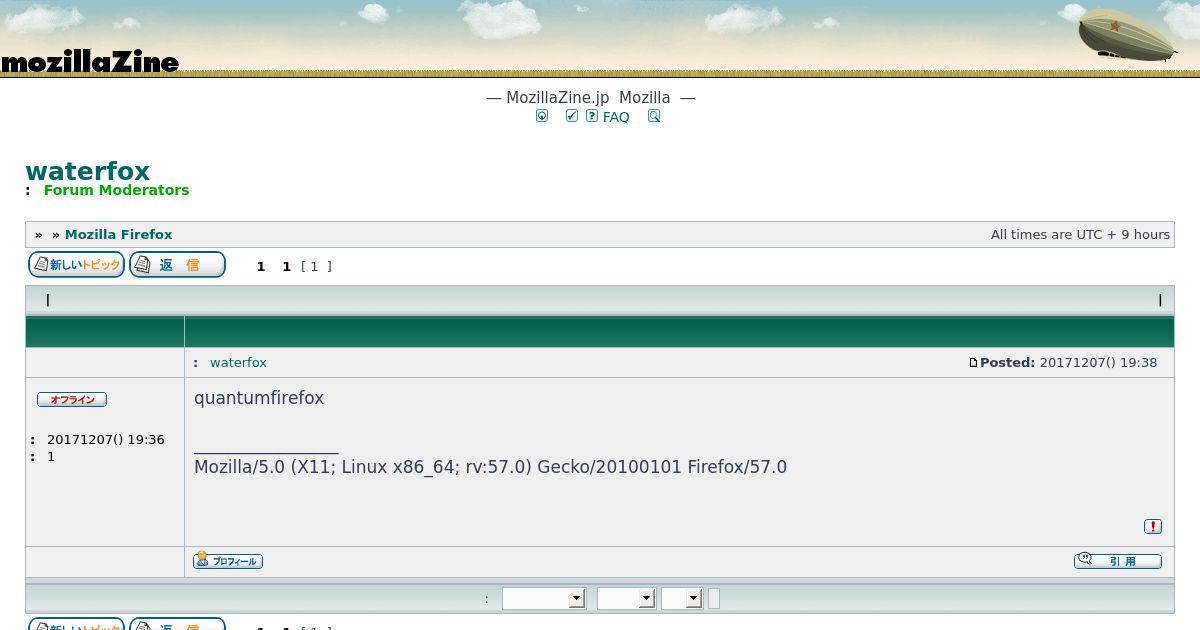This screenshot has height=630, width=1200.
Task: Click the join date 20171207() 19:36
Action: click(106, 440)
